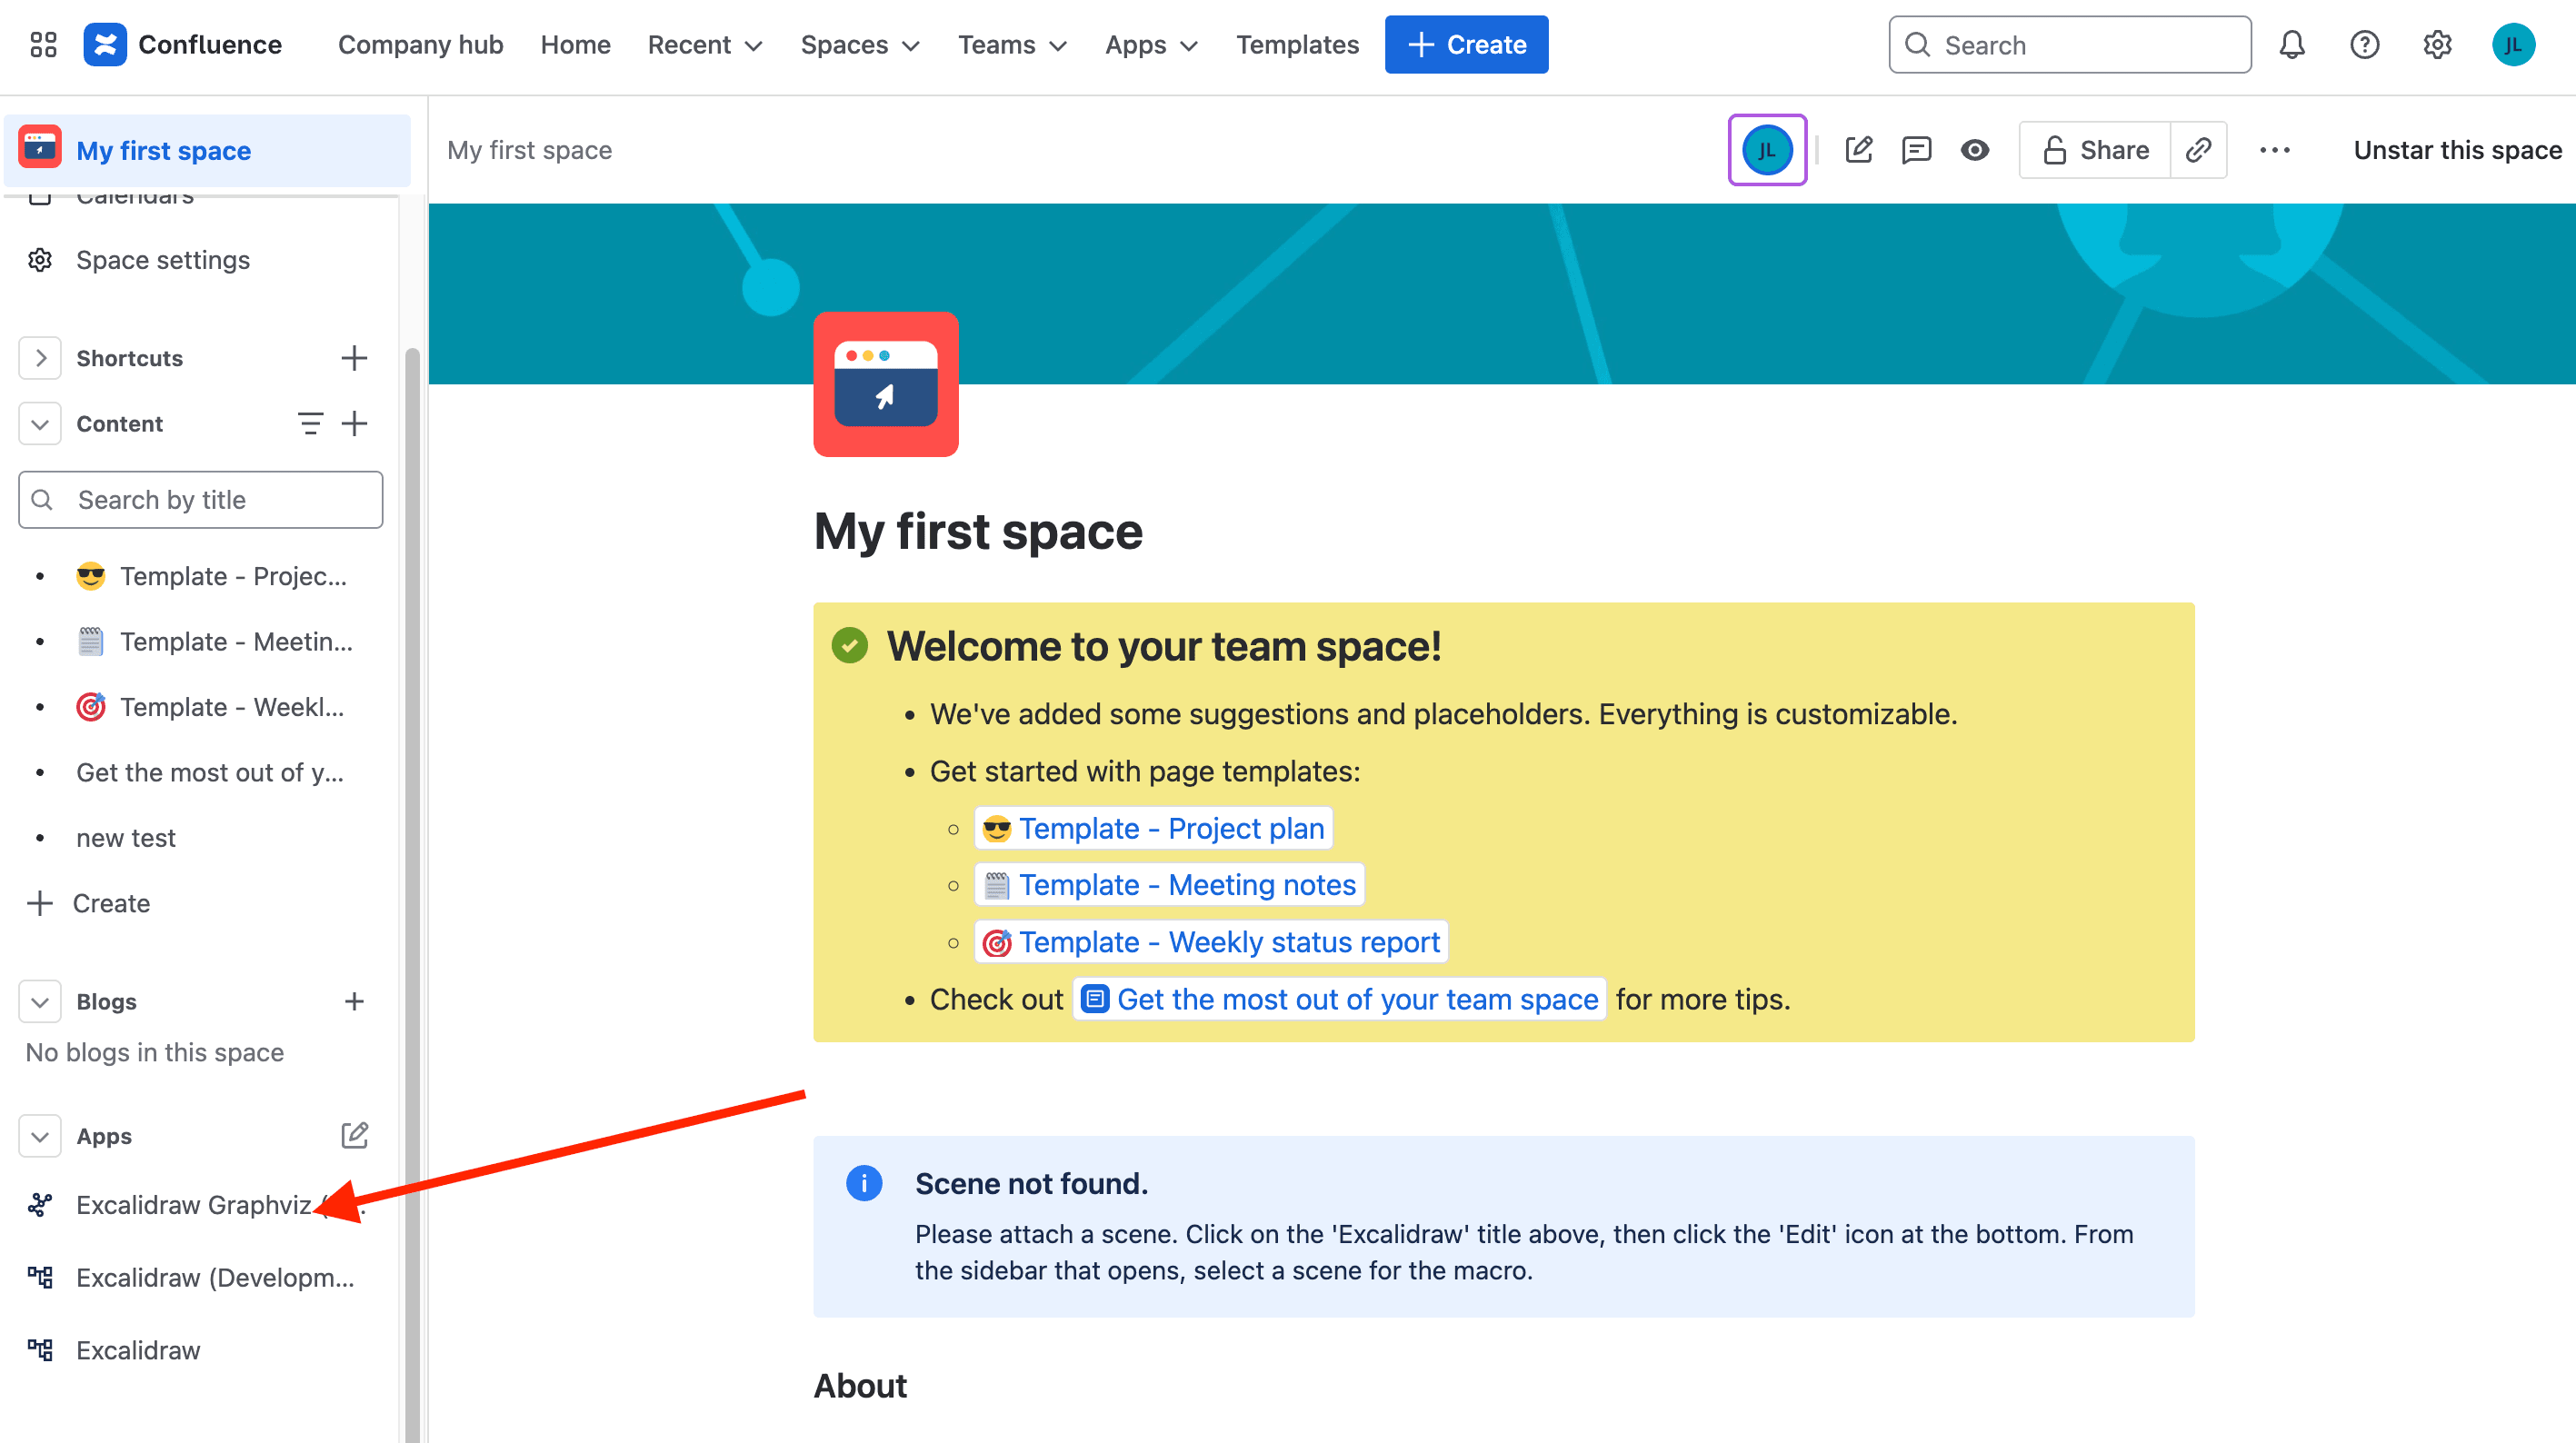Collapse the Blogs section
This screenshot has height=1443, width=2576.
tap(40, 1001)
